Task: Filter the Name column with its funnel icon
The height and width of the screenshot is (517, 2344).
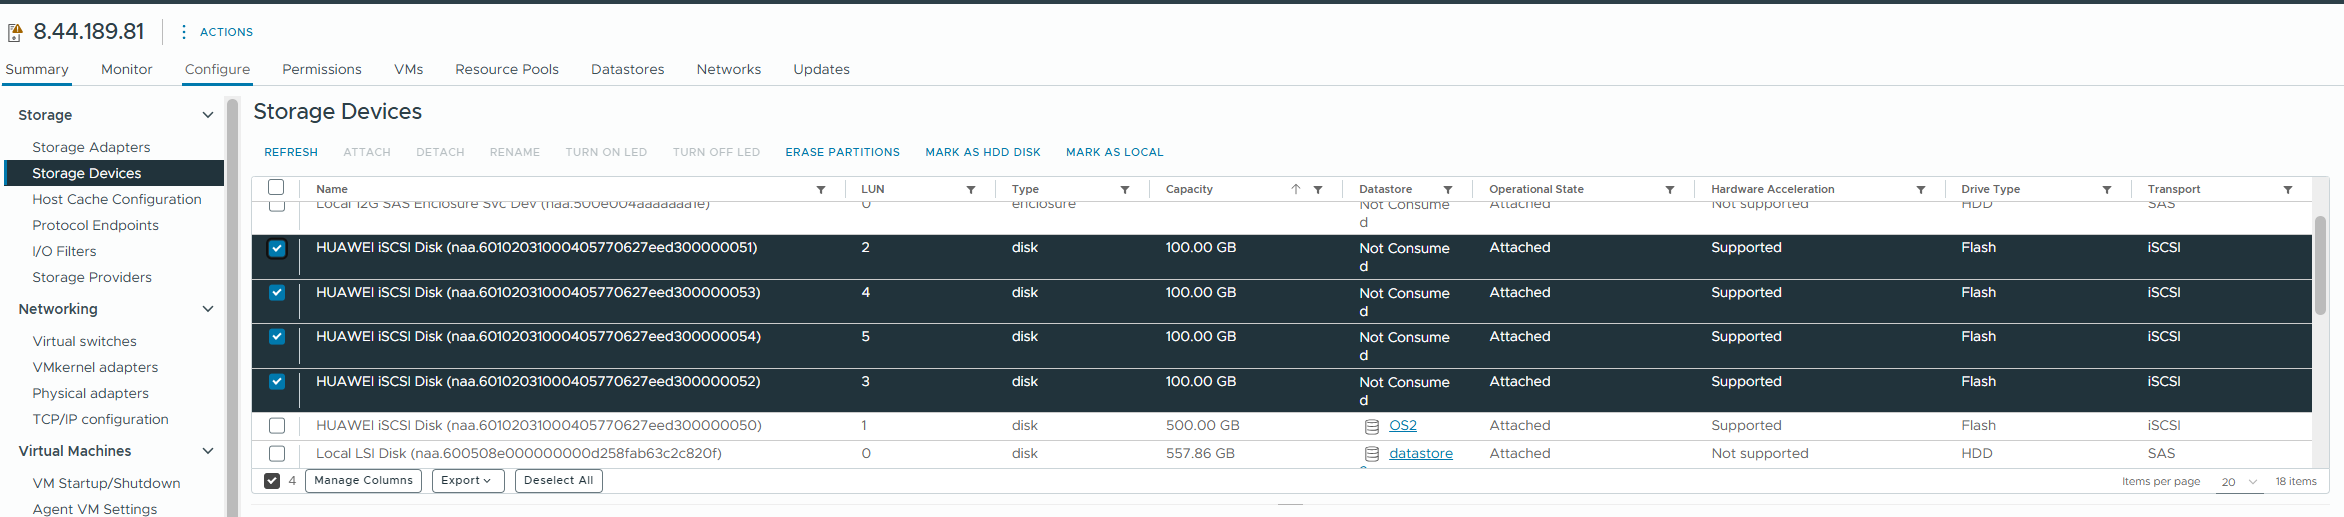Action: click(x=821, y=189)
